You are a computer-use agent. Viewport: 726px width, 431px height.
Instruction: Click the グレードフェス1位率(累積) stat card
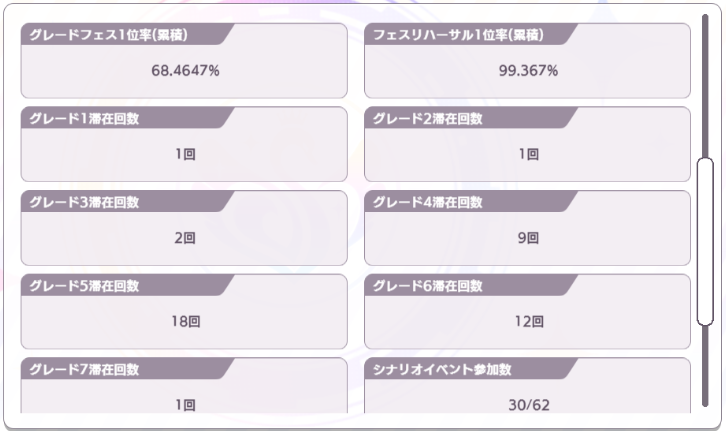[x=184, y=61]
